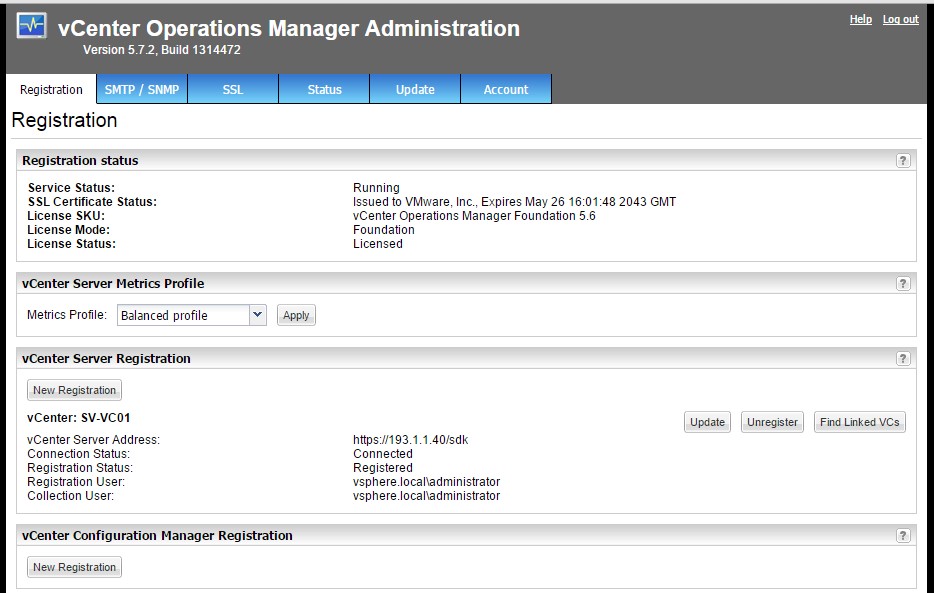Click Update button for SV-VC01
Image resolution: width=934 pixels, height=593 pixels.
[707, 422]
